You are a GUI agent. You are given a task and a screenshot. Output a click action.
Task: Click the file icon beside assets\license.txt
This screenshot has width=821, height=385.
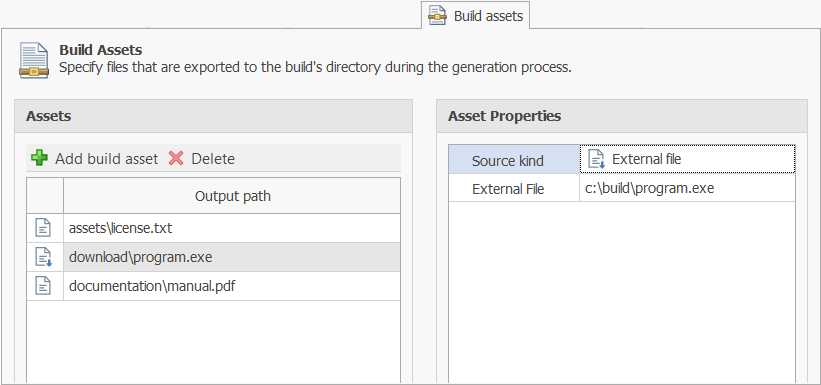click(43, 228)
